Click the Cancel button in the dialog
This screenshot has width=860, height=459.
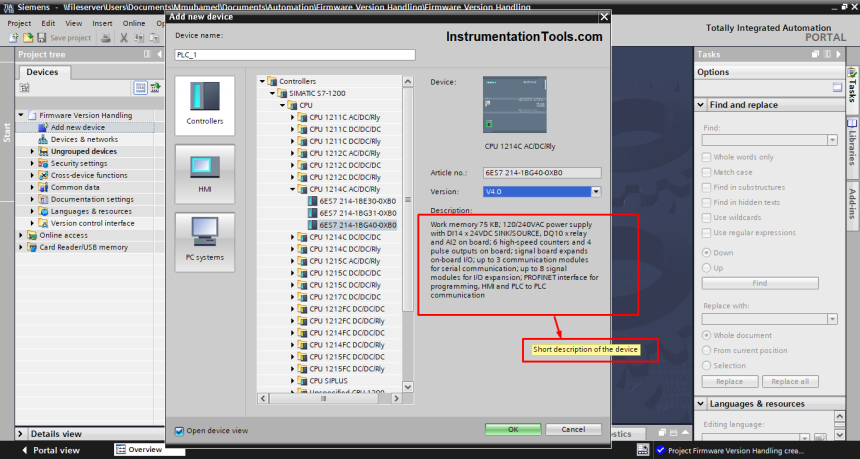573,429
